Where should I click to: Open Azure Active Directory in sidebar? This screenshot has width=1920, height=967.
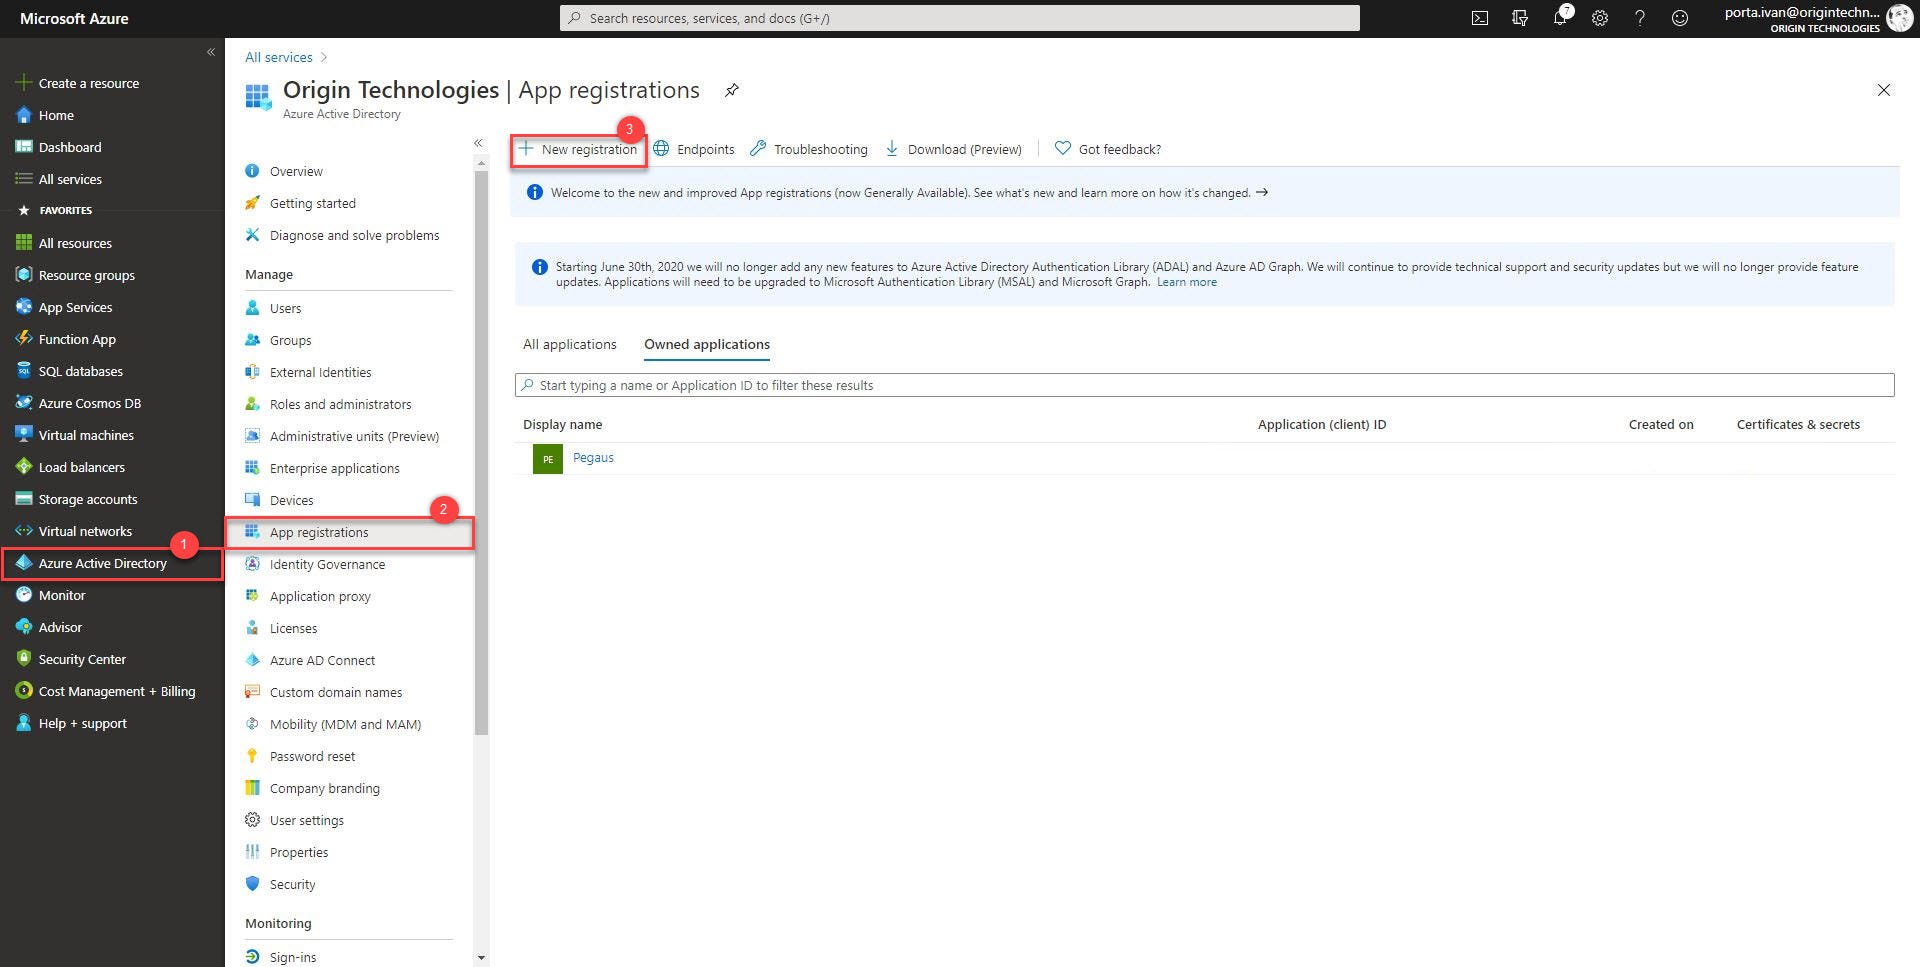pos(112,563)
